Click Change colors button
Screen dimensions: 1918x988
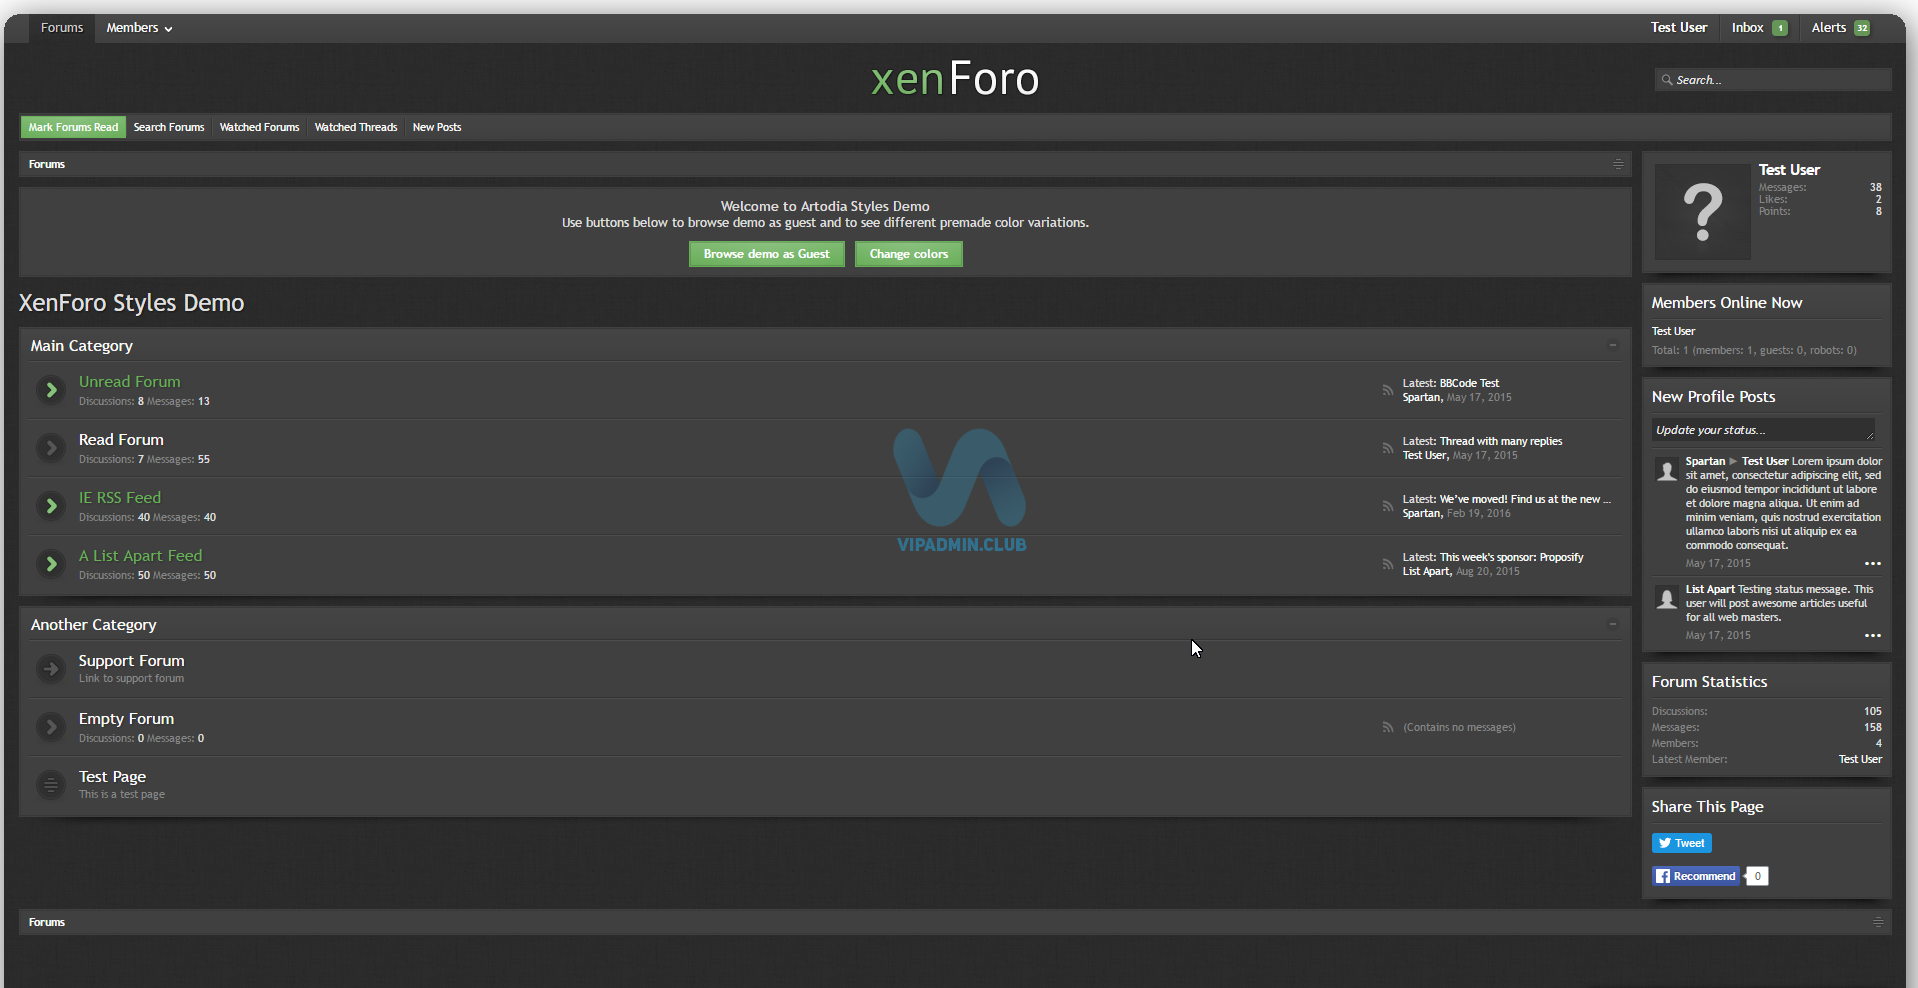[909, 254]
